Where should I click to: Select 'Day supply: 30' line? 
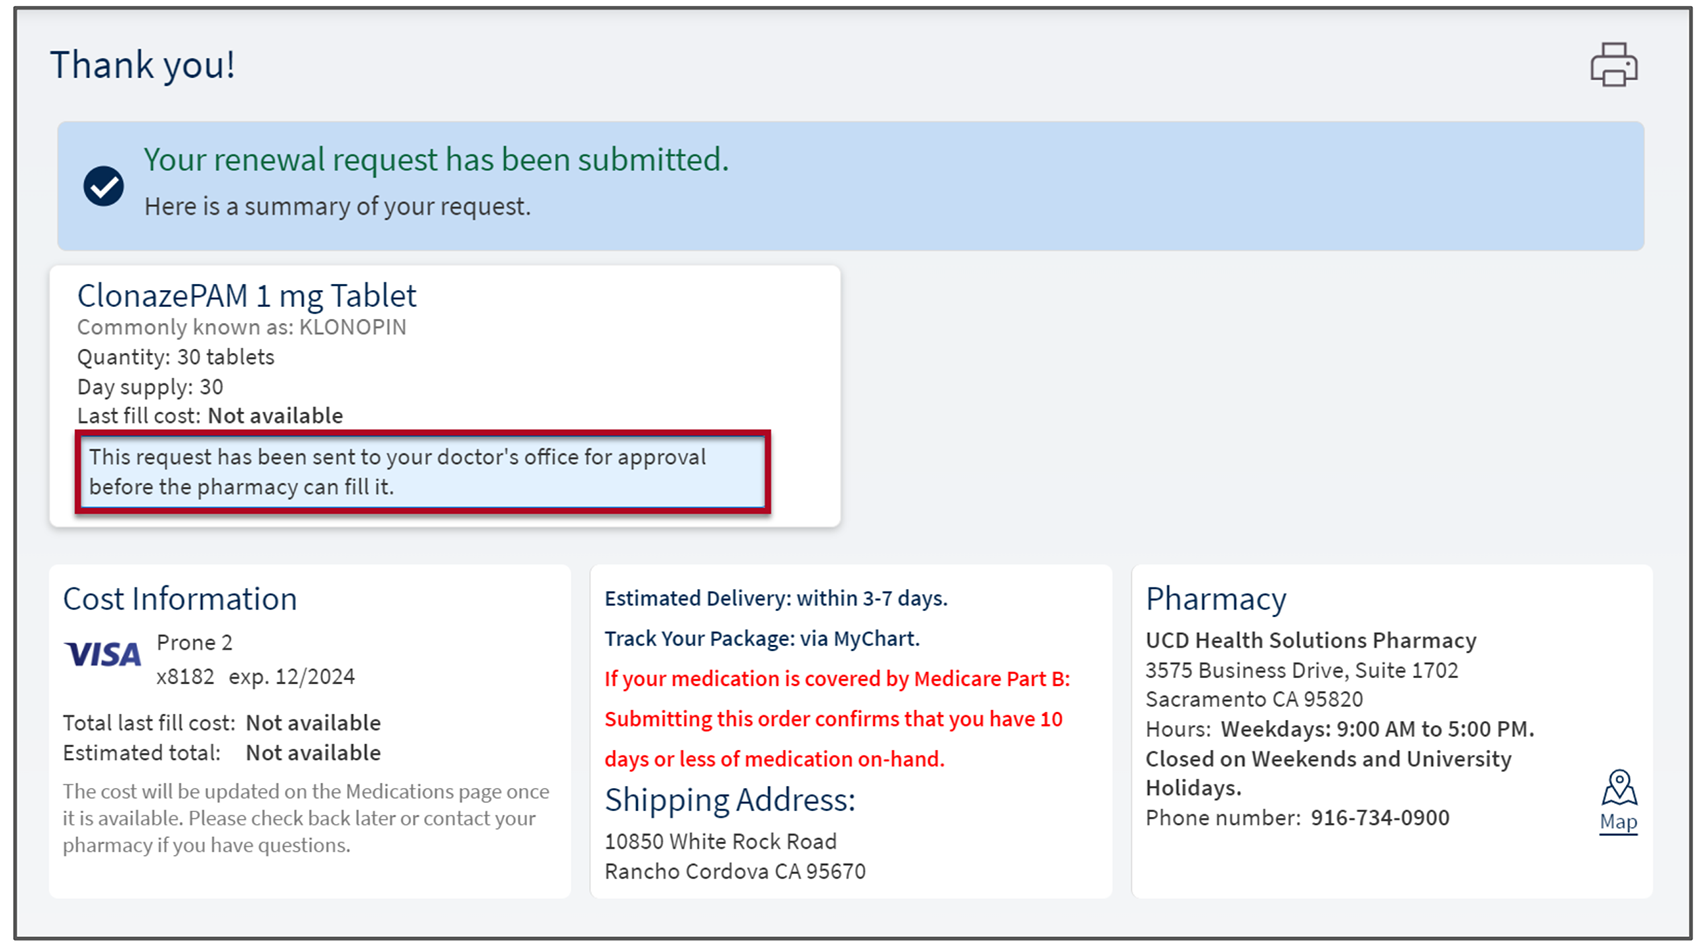click(x=150, y=387)
